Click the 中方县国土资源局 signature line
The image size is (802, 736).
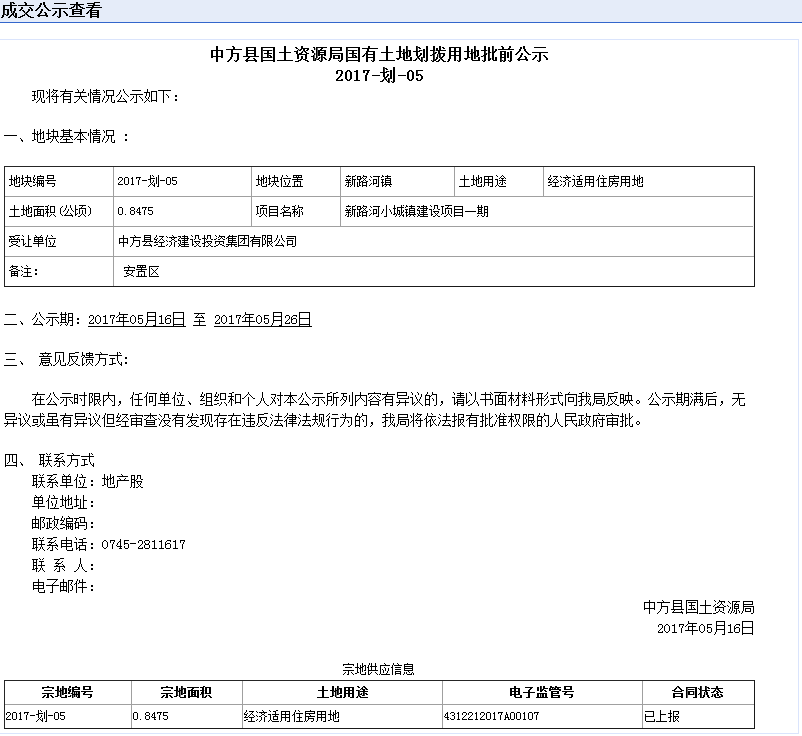coord(698,607)
